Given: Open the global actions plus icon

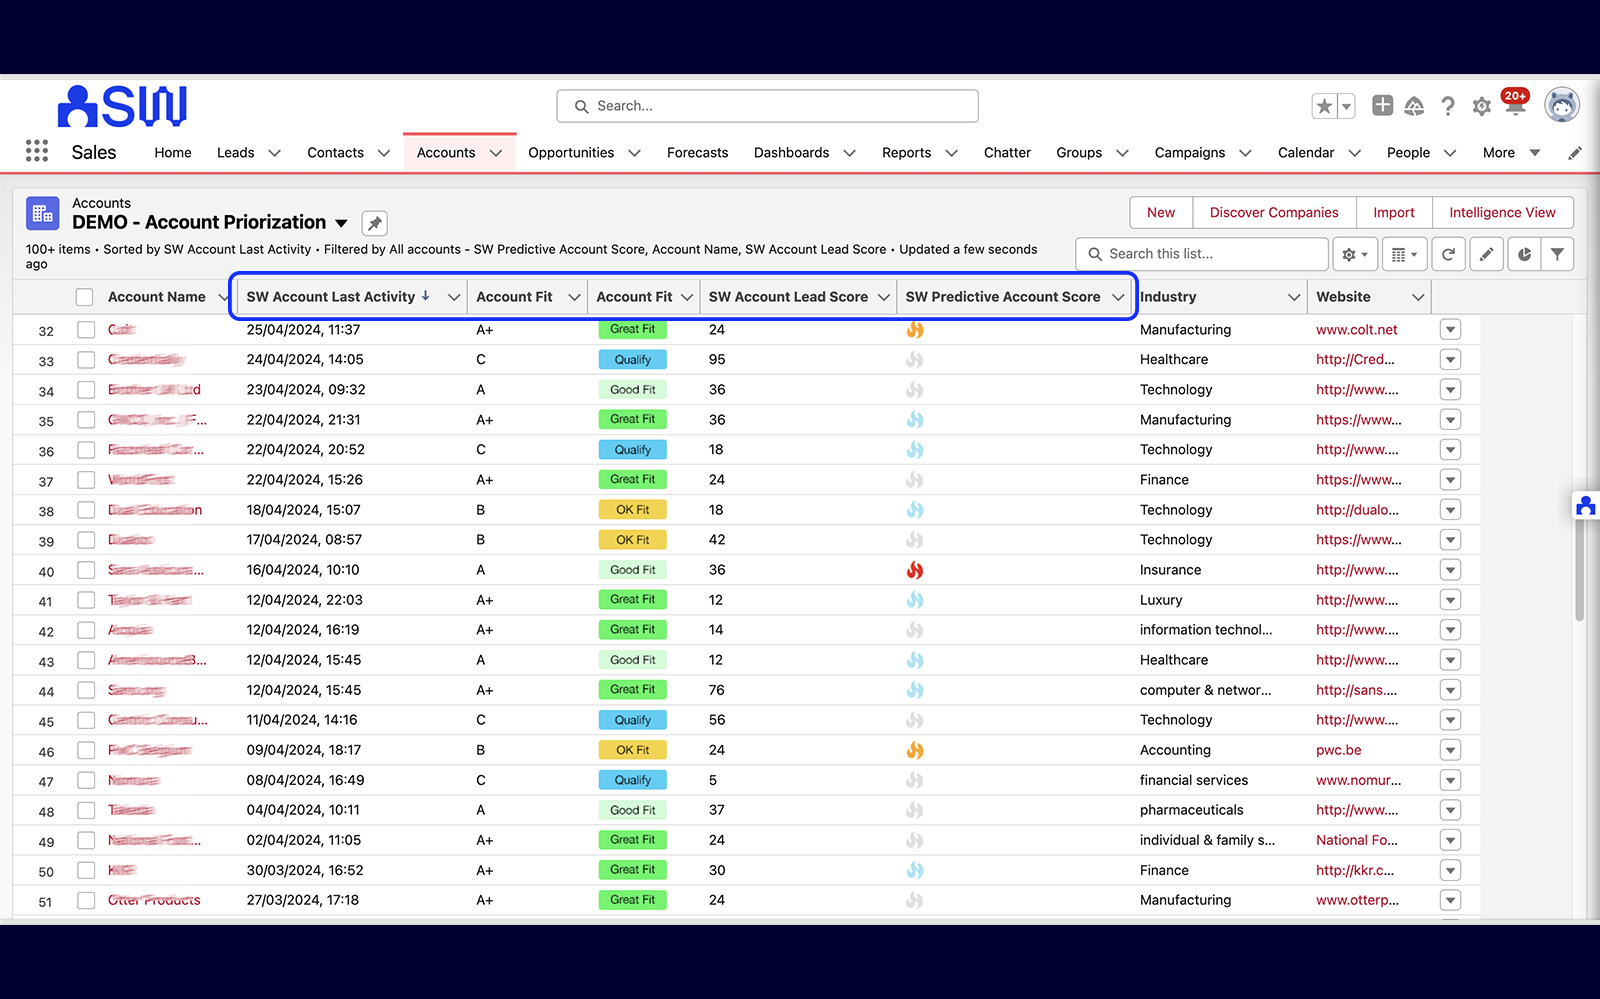Looking at the screenshot, I should pos(1382,105).
